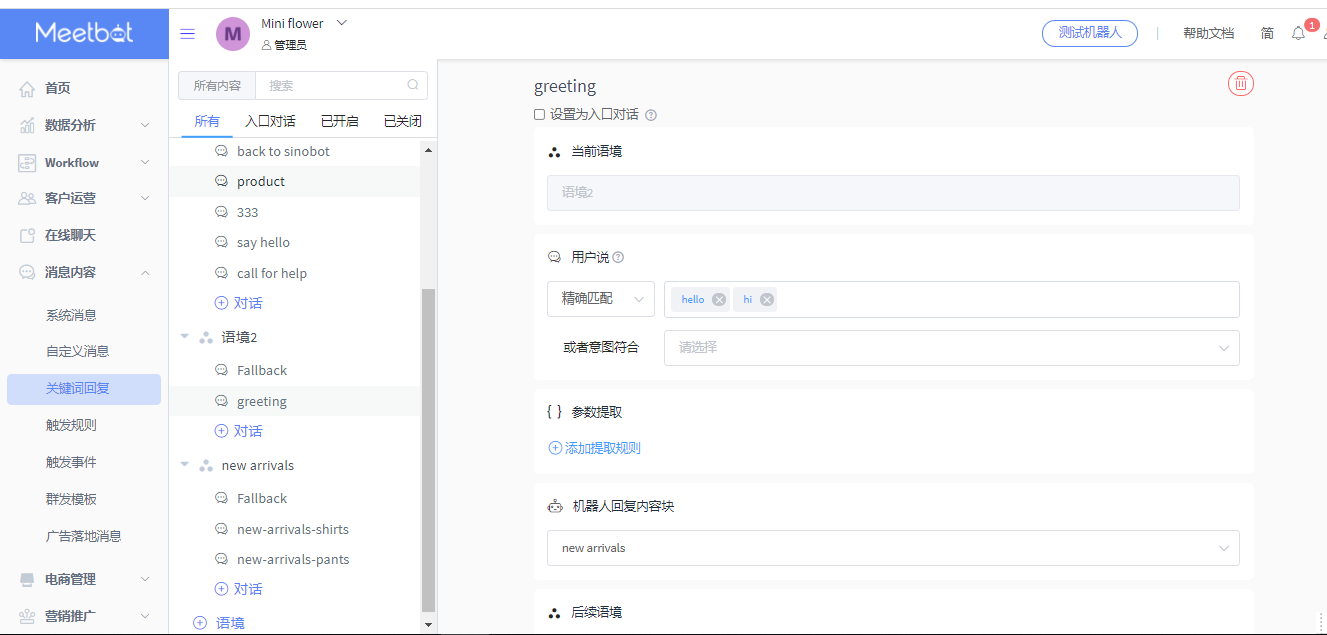The height and width of the screenshot is (635, 1327).
Task: Click the 营销推广 sidebar icon
Action: coord(27,616)
